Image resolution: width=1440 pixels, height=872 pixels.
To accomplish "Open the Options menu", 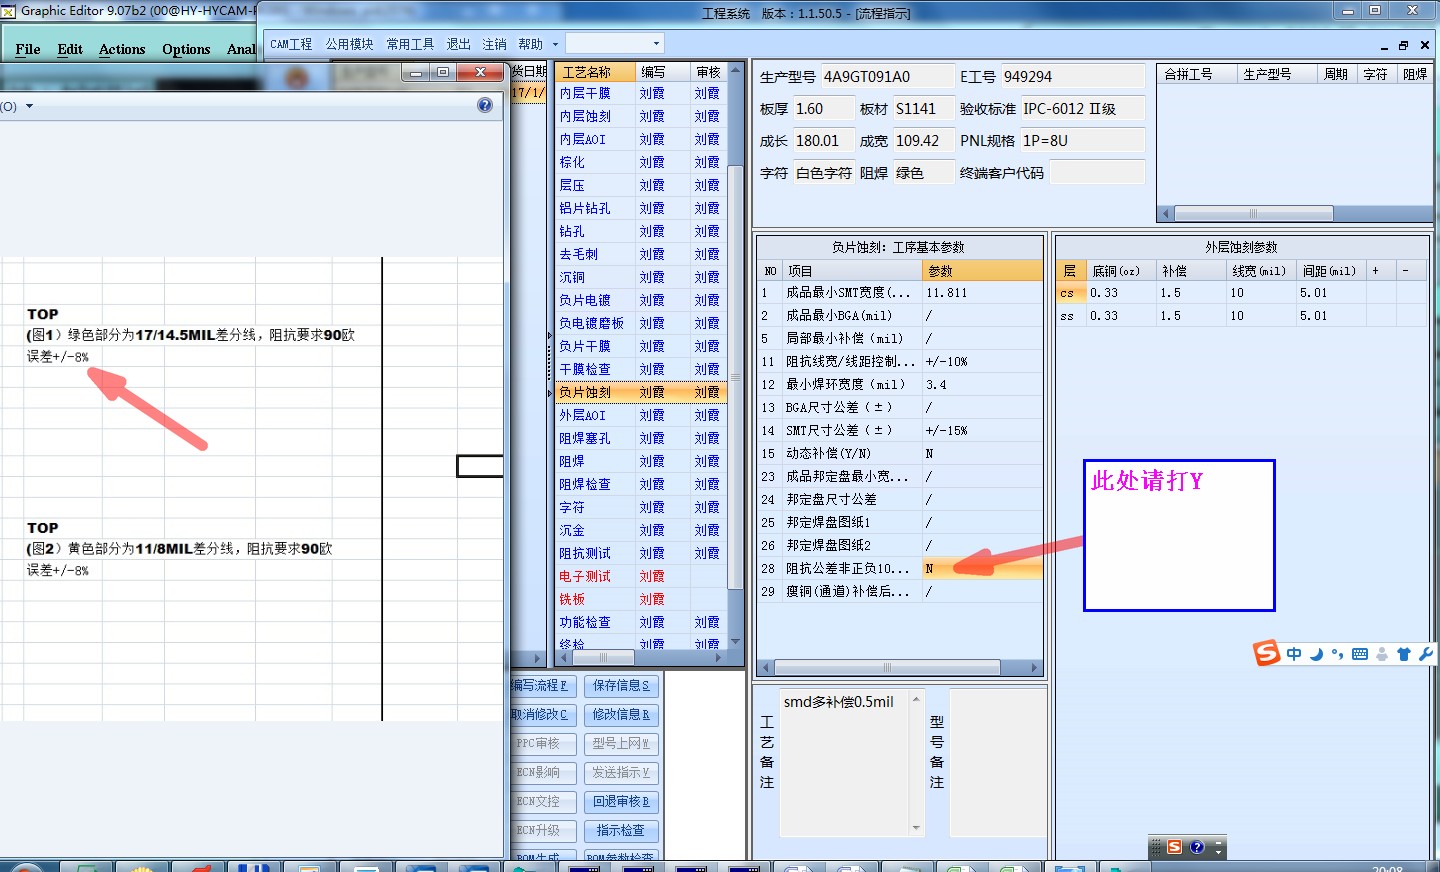I will pyautogui.click(x=186, y=49).
